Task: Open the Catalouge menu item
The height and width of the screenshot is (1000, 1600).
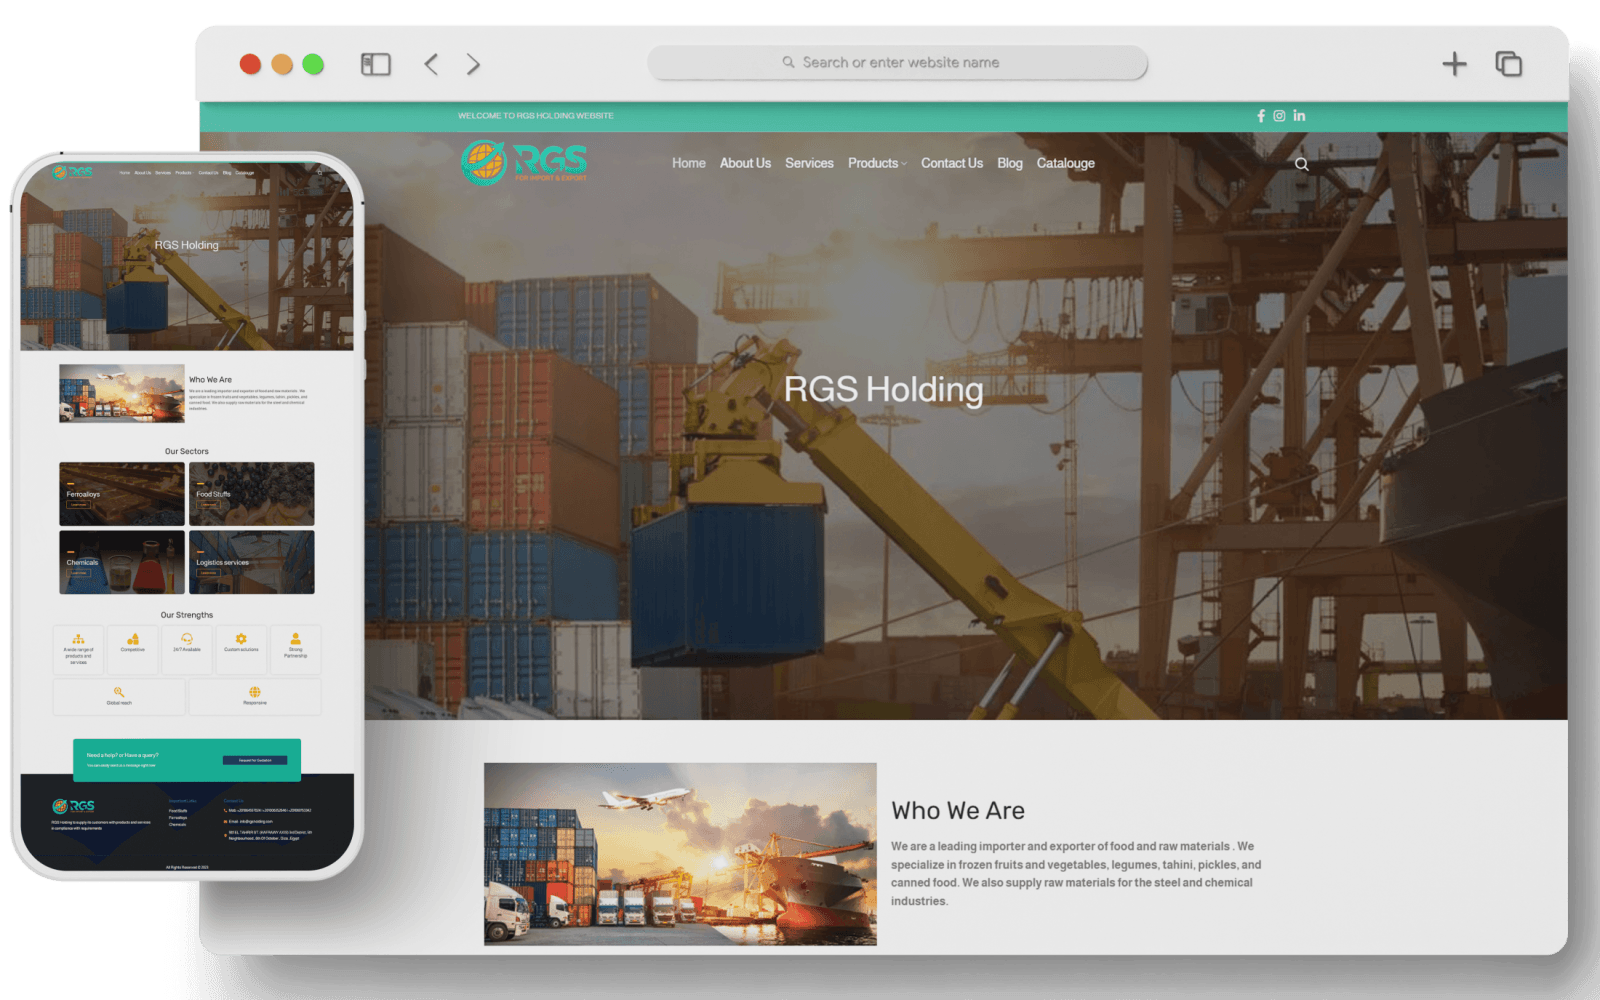Action: (x=1066, y=163)
